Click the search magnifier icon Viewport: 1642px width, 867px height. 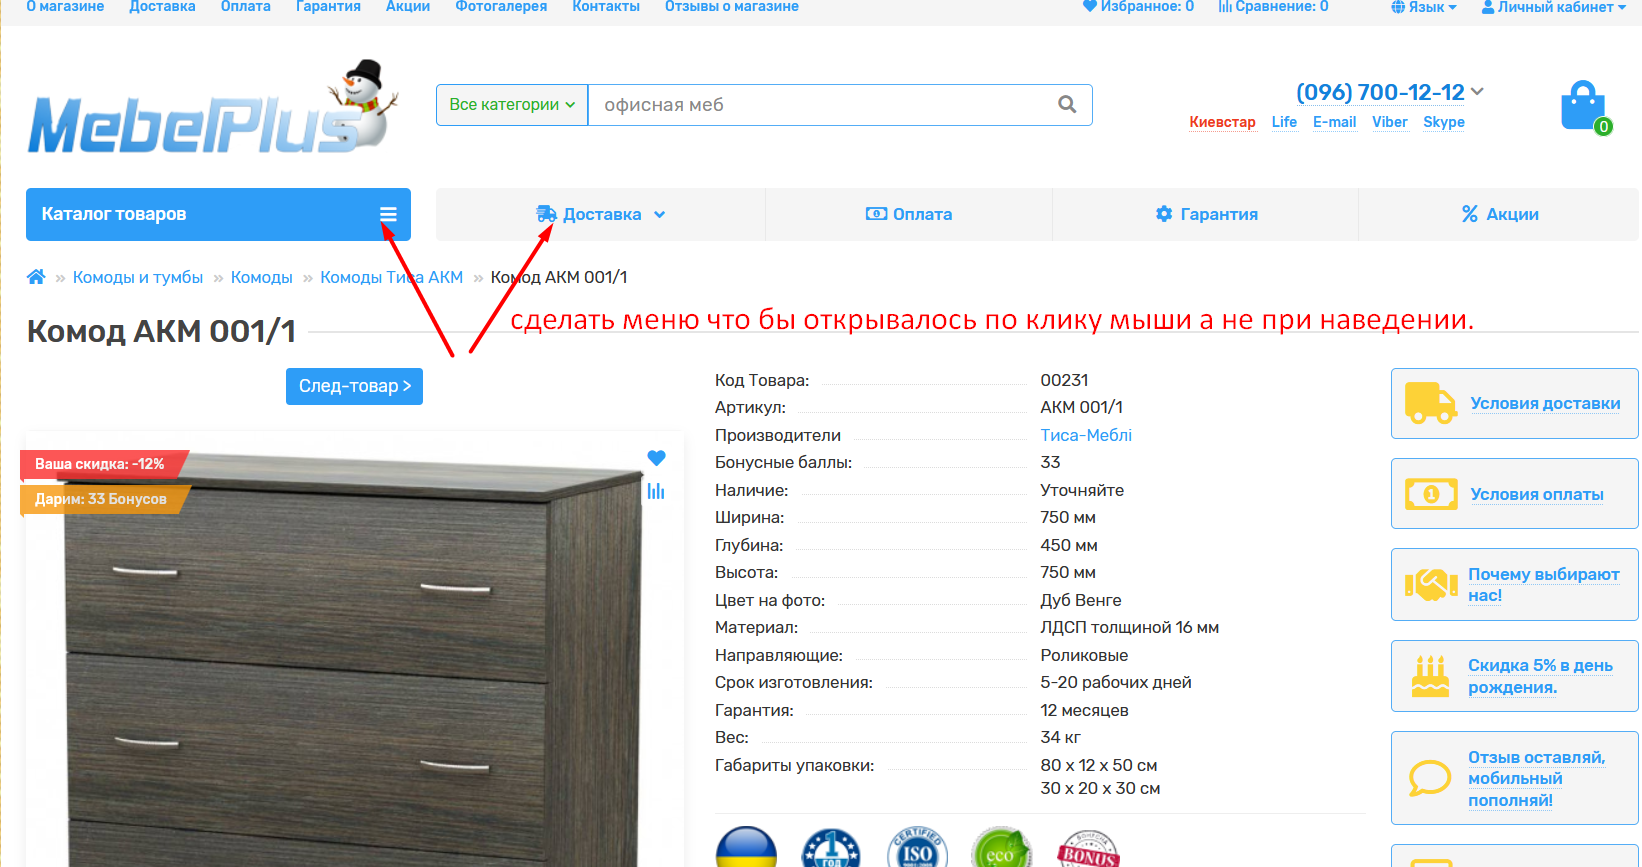(1067, 105)
